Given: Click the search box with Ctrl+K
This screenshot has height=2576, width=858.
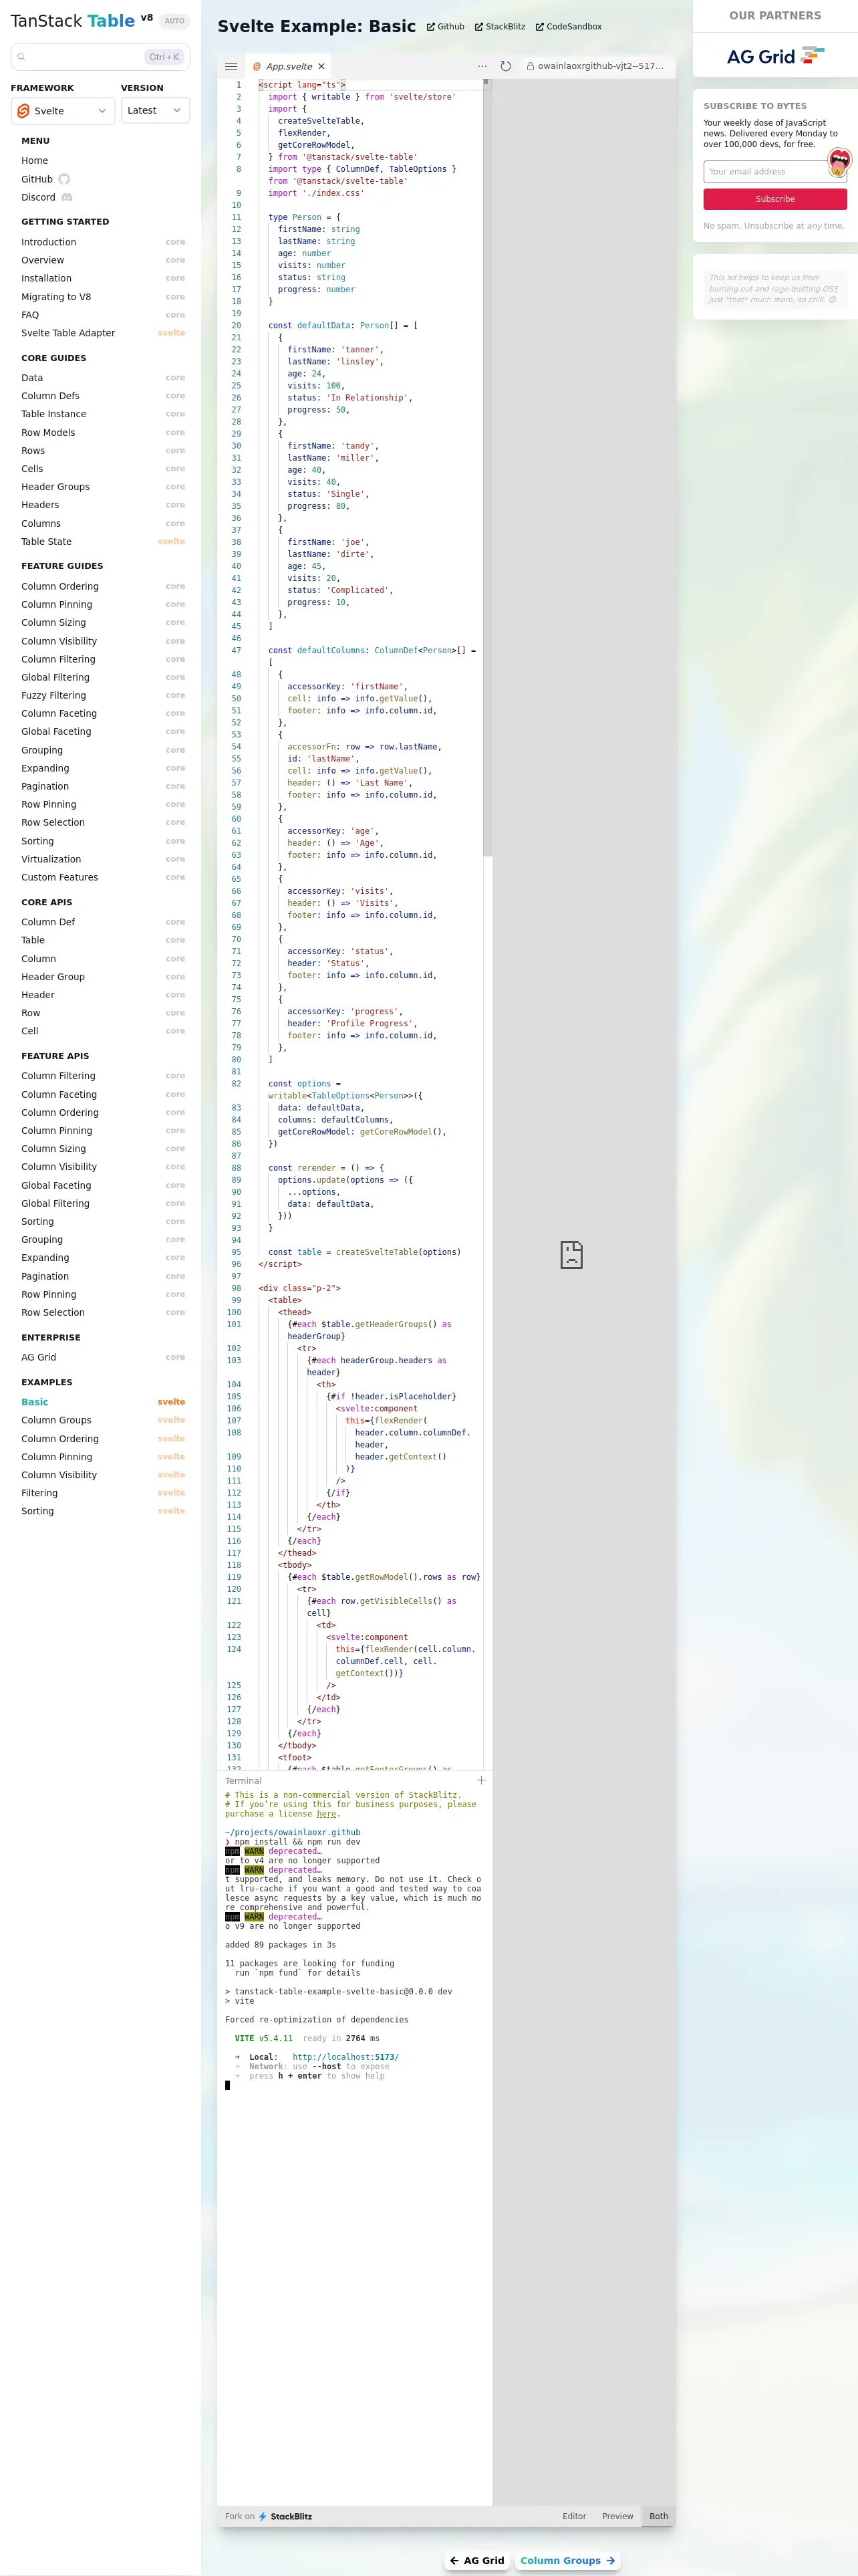Looking at the screenshot, I should click(x=100, y=57).
